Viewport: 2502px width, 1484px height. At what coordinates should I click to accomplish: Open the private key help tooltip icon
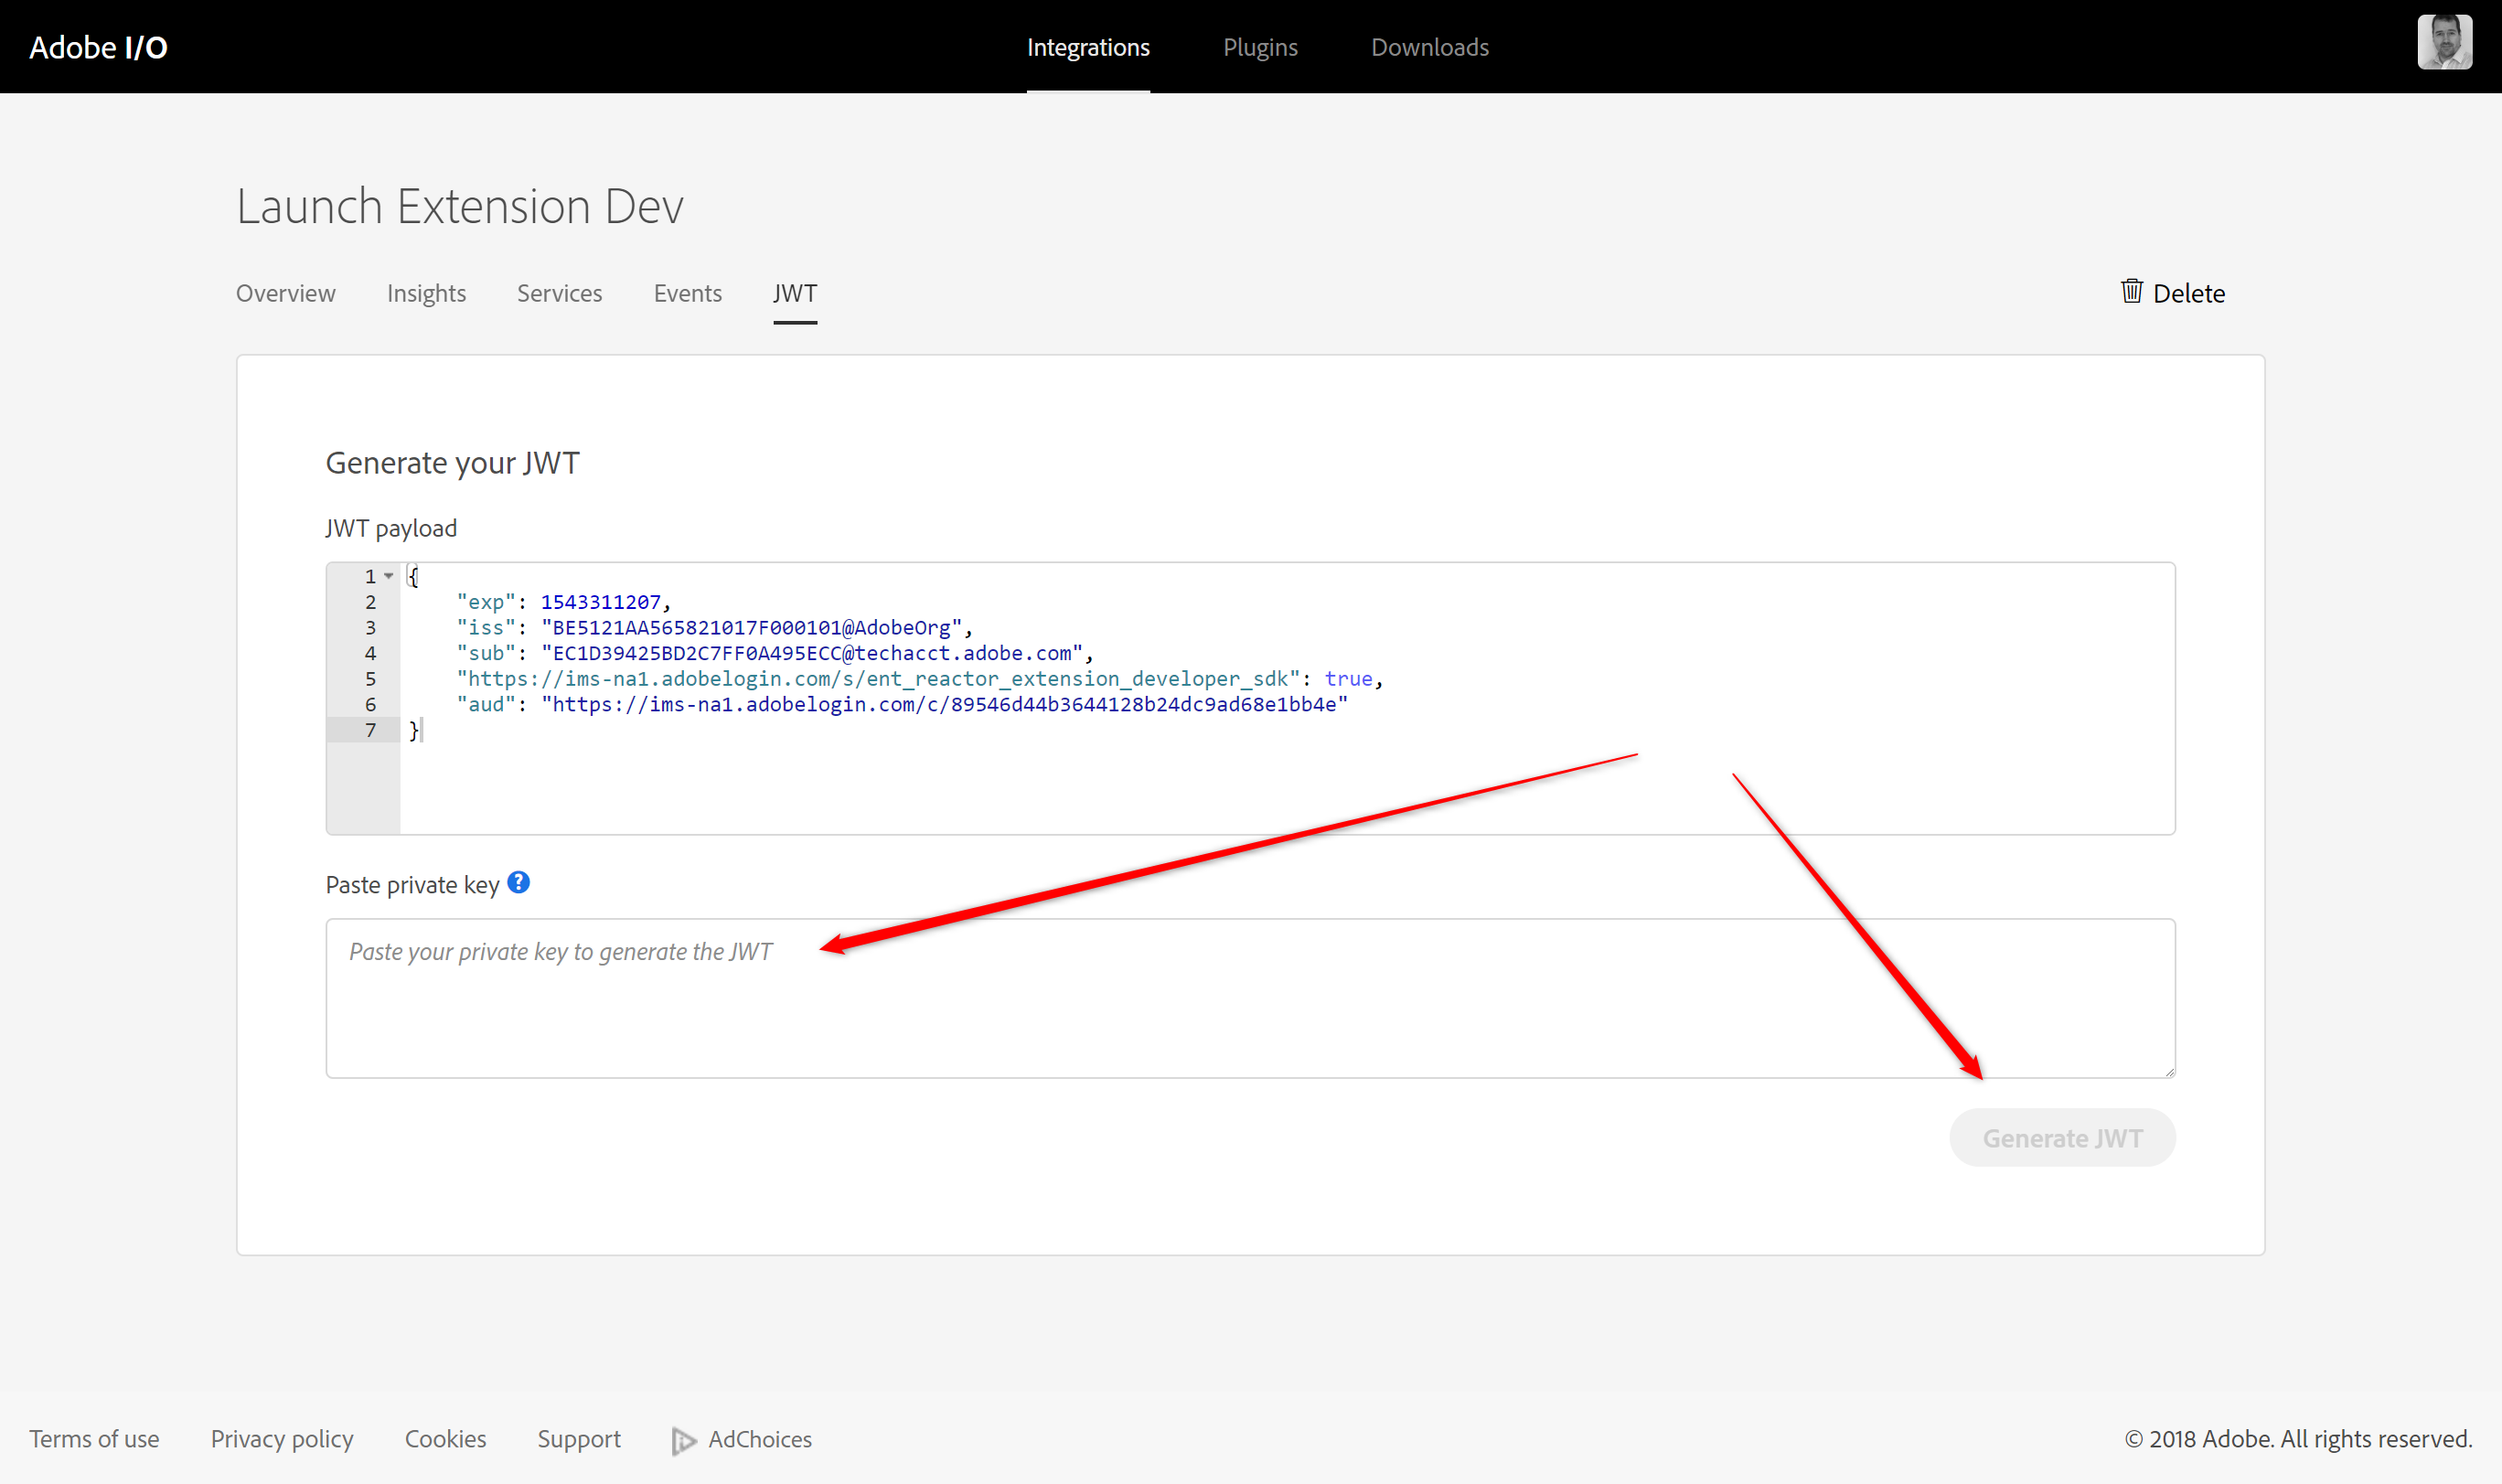518,882
